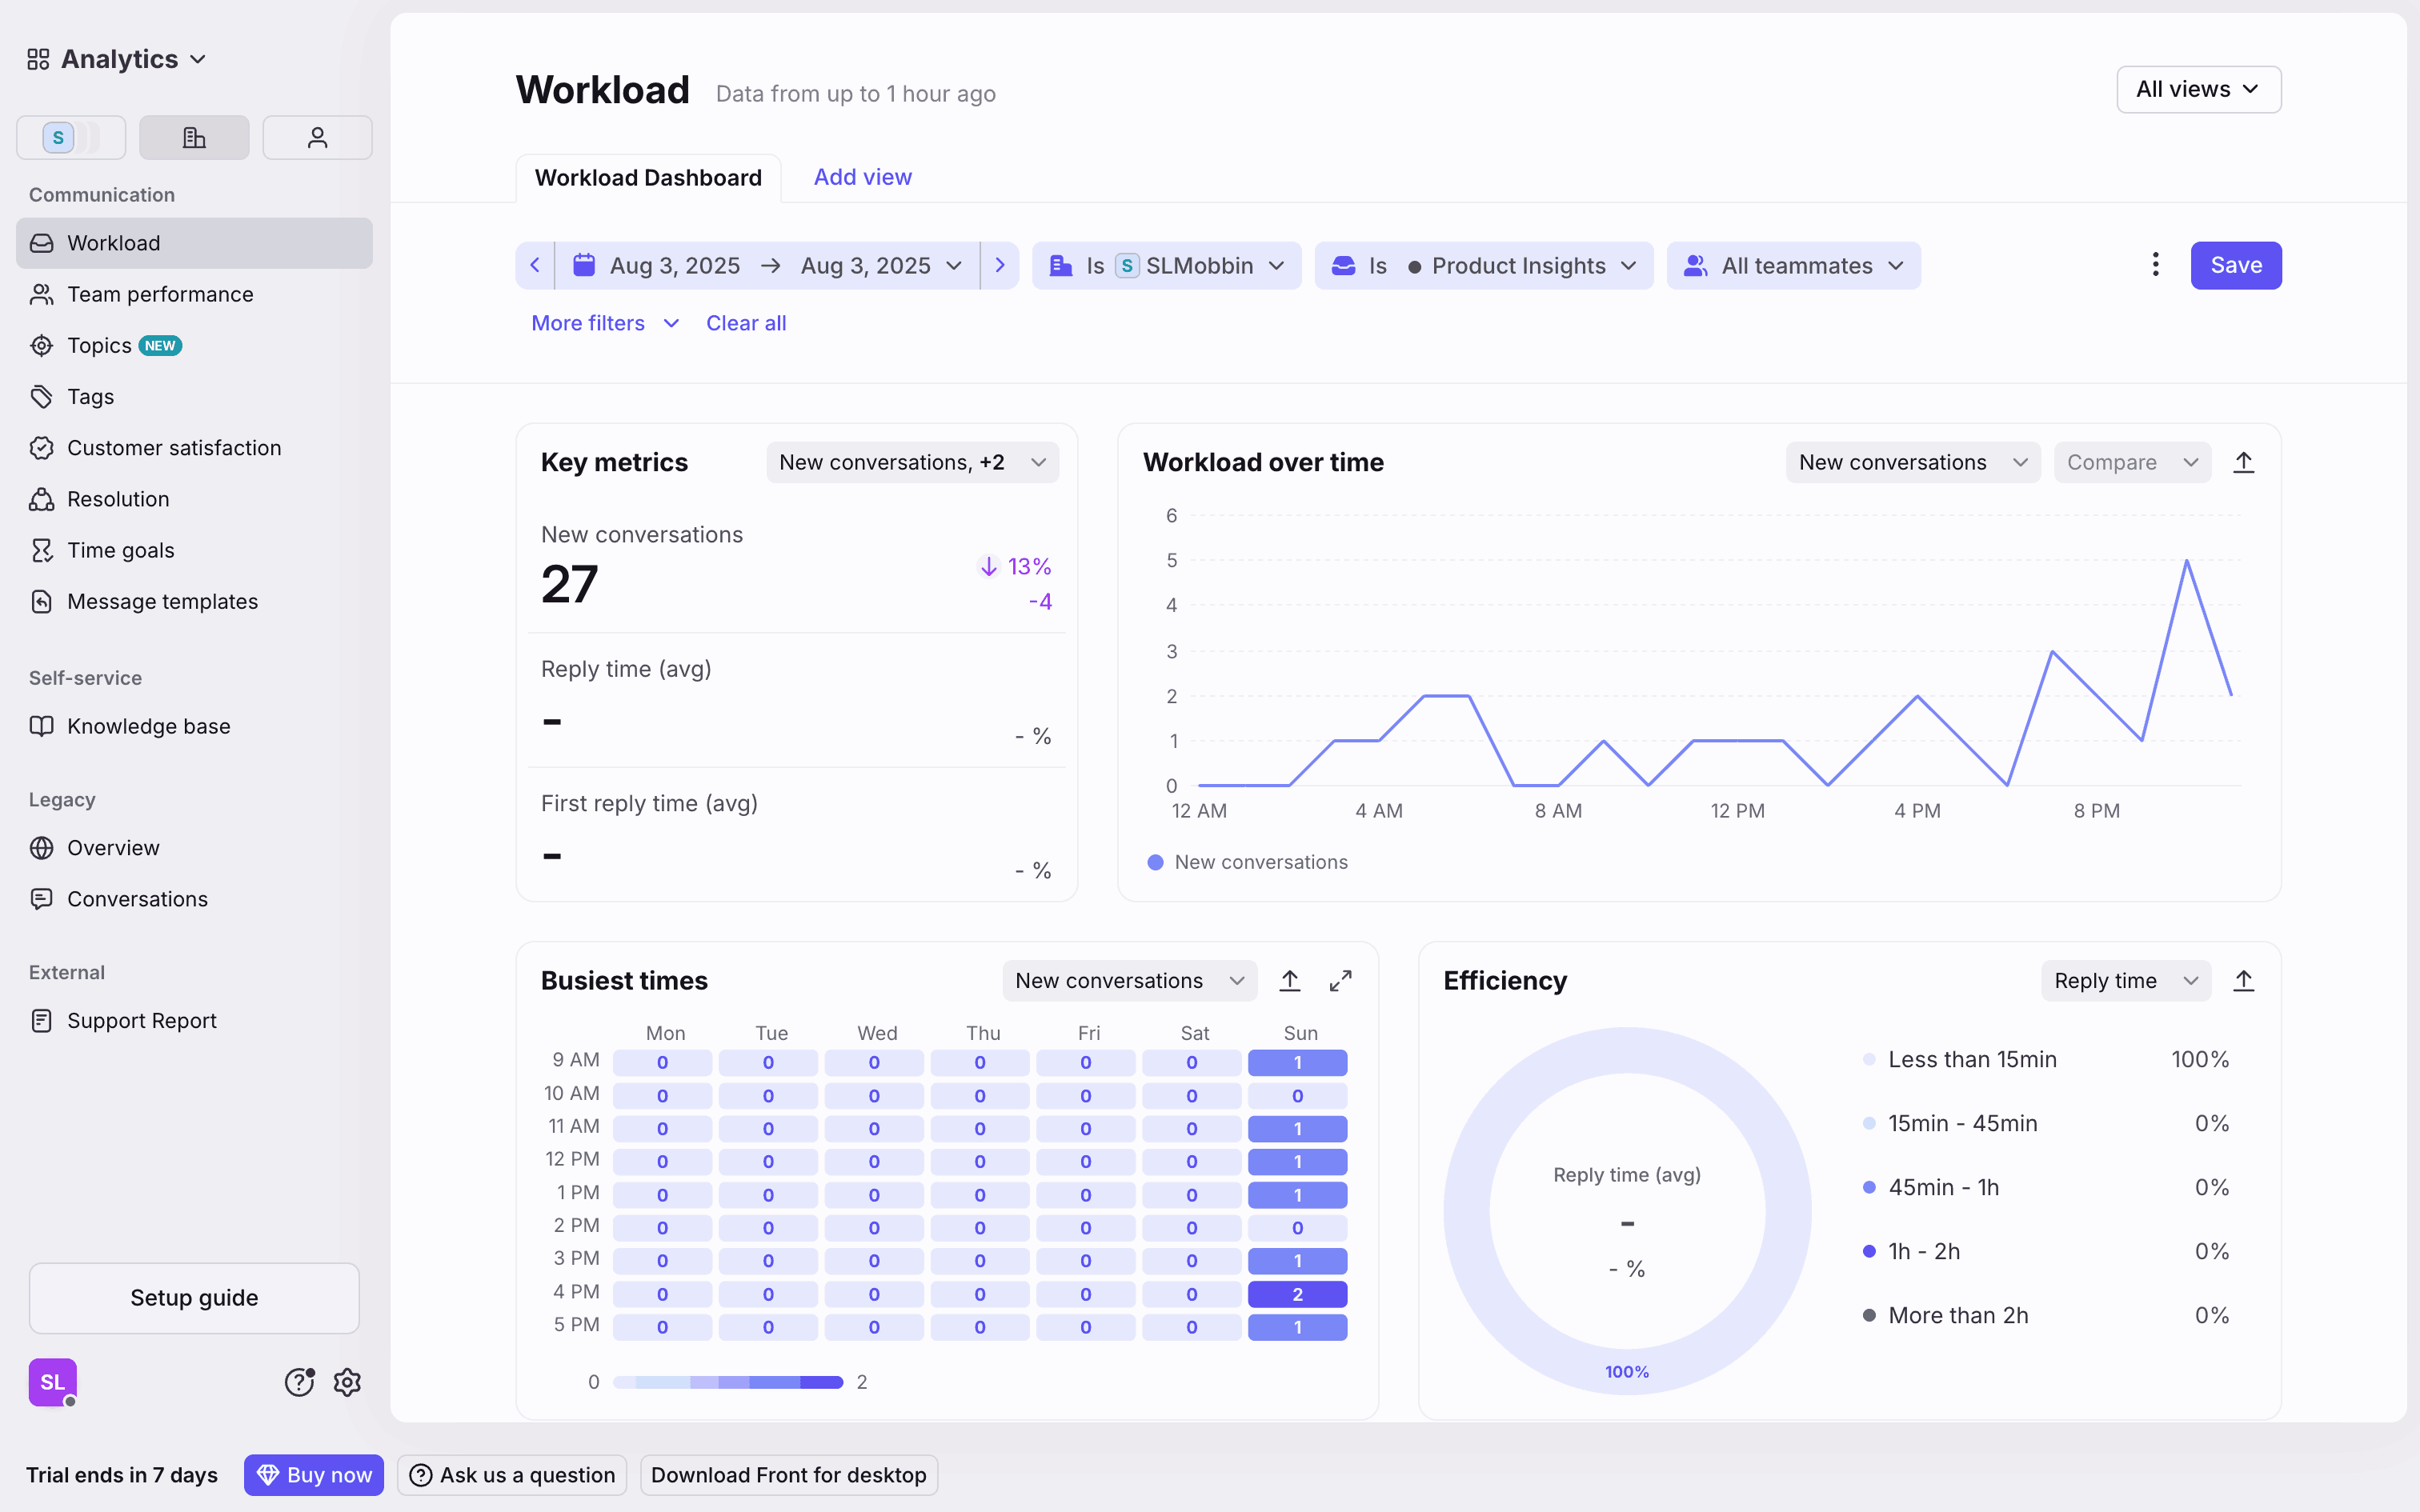
Task: Expand Busiest times to fullscreen
Action: [1340, 981]
